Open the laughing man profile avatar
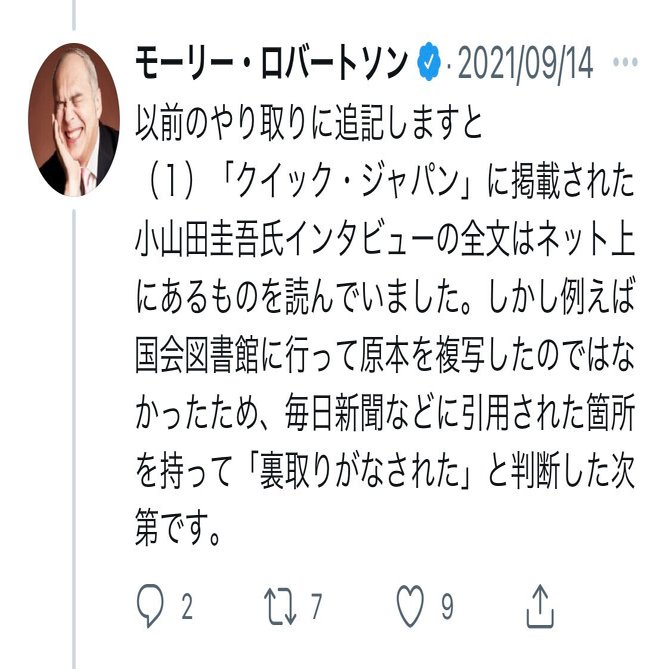 [74, 119]
